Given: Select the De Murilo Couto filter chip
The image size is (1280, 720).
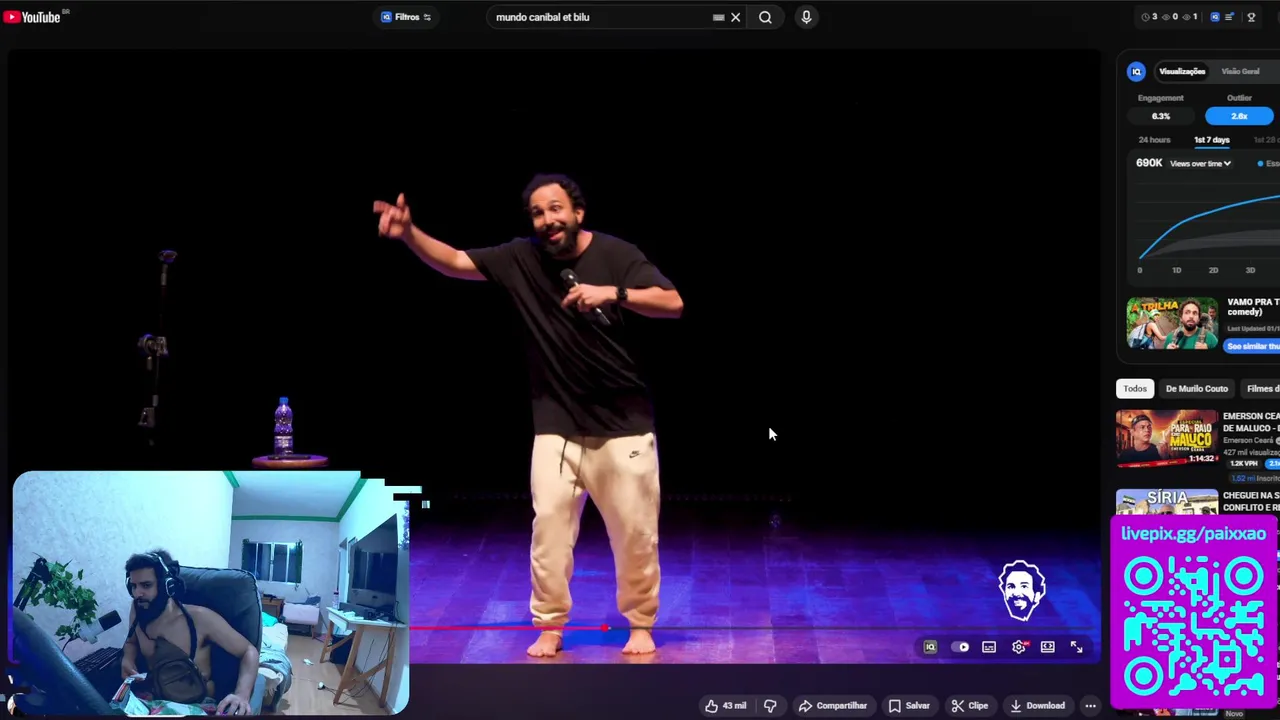Looking at the screenshot, I should (1196, 388).
